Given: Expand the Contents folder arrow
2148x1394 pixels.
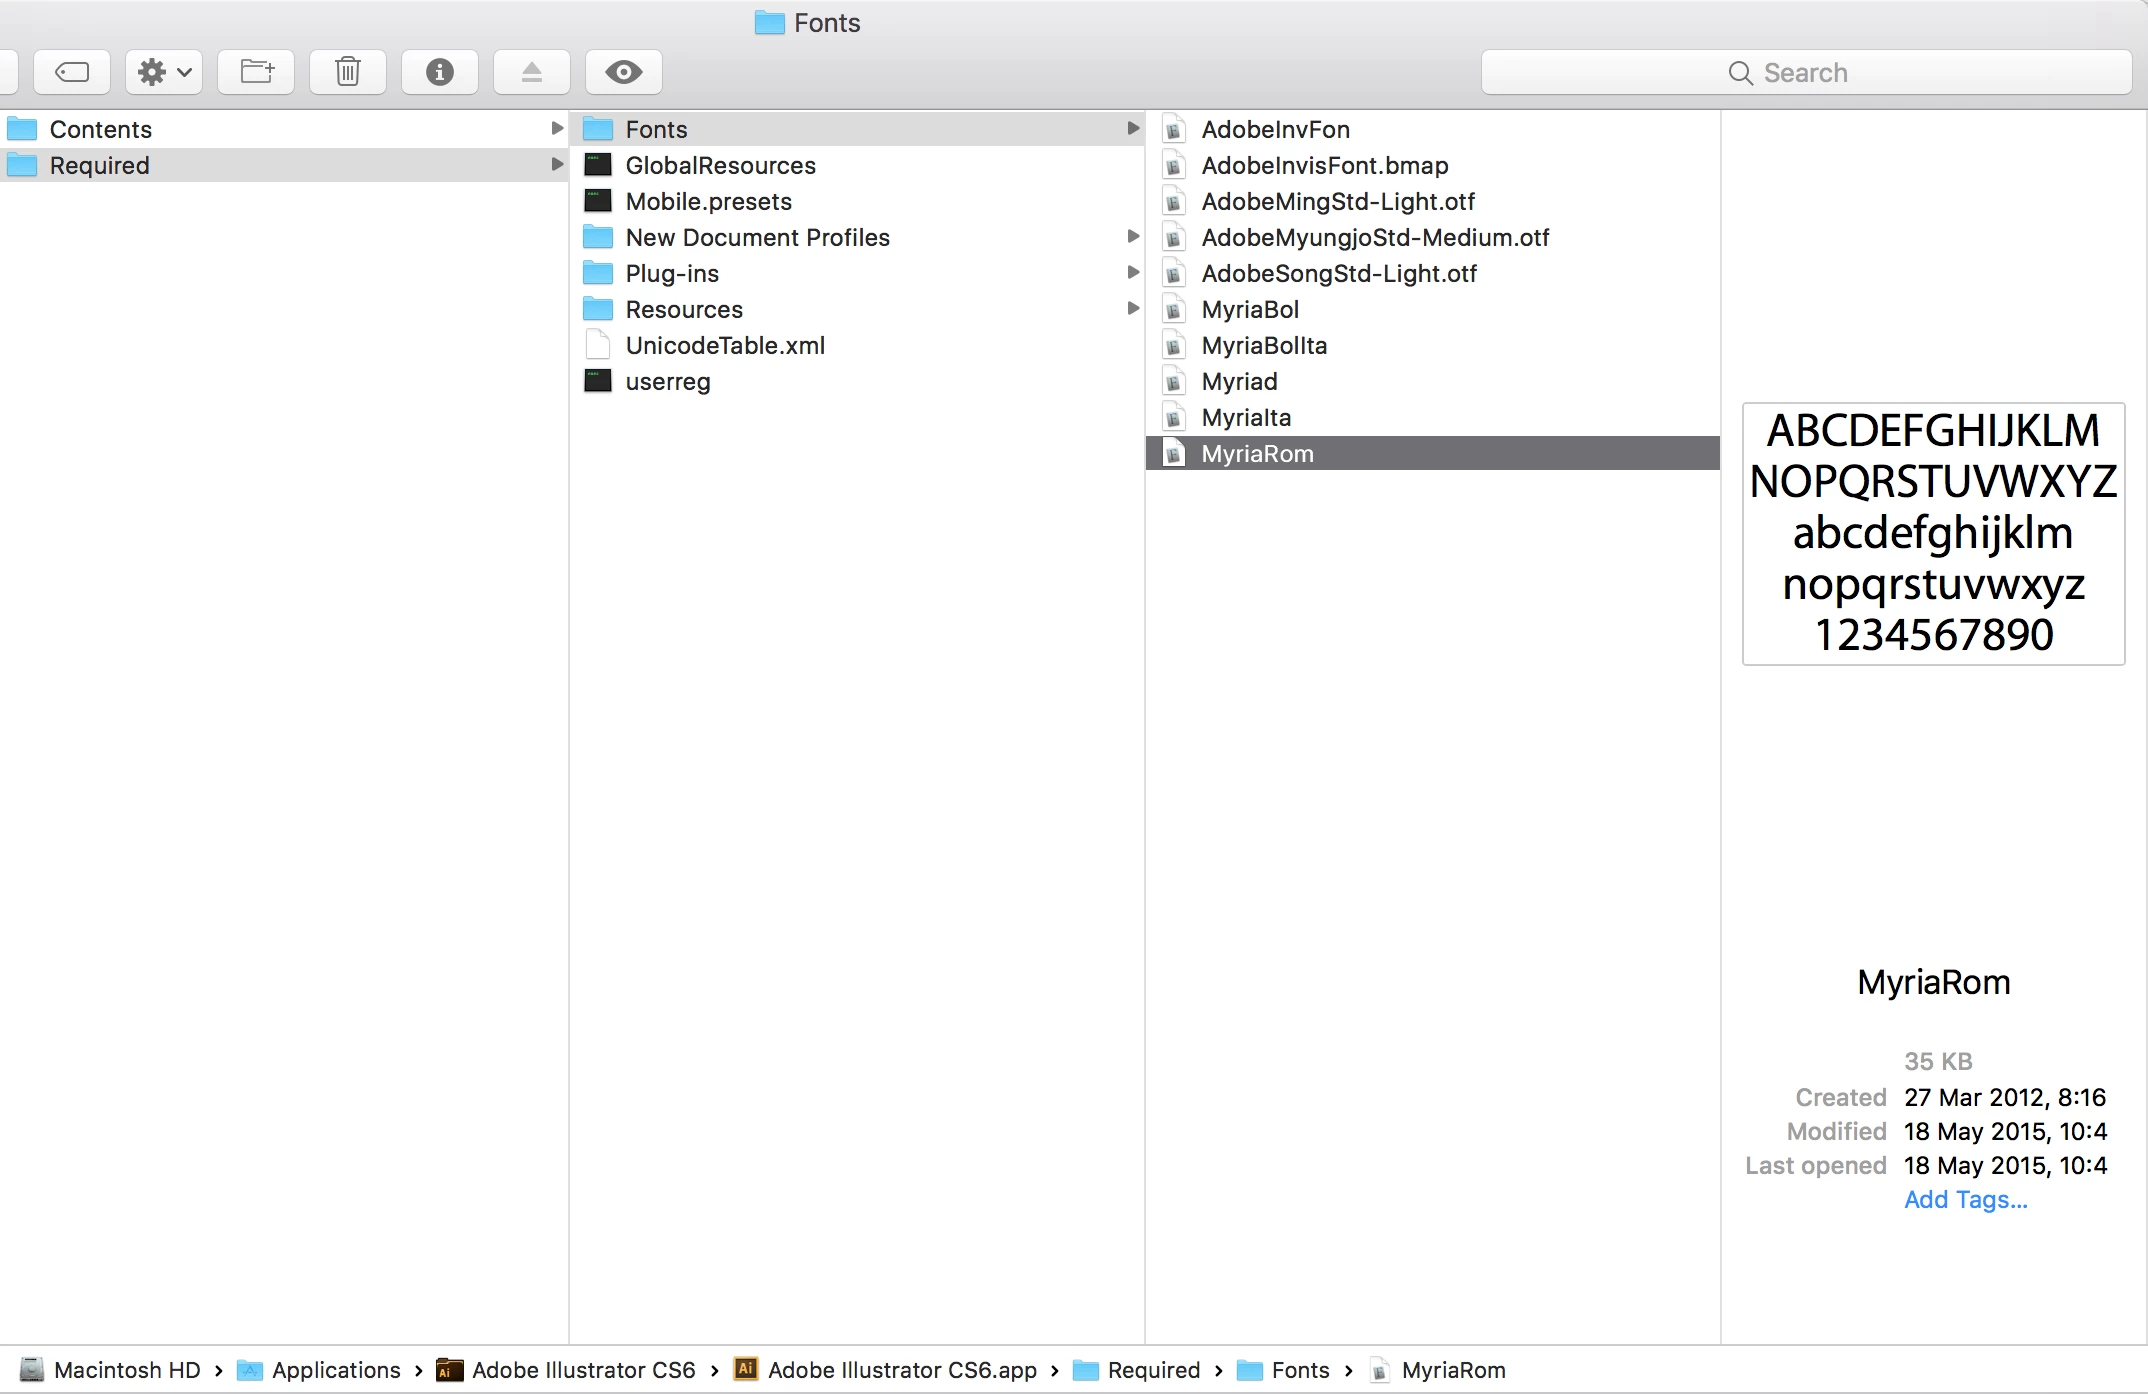Looking at the screenshot, I should click(557, 129).
